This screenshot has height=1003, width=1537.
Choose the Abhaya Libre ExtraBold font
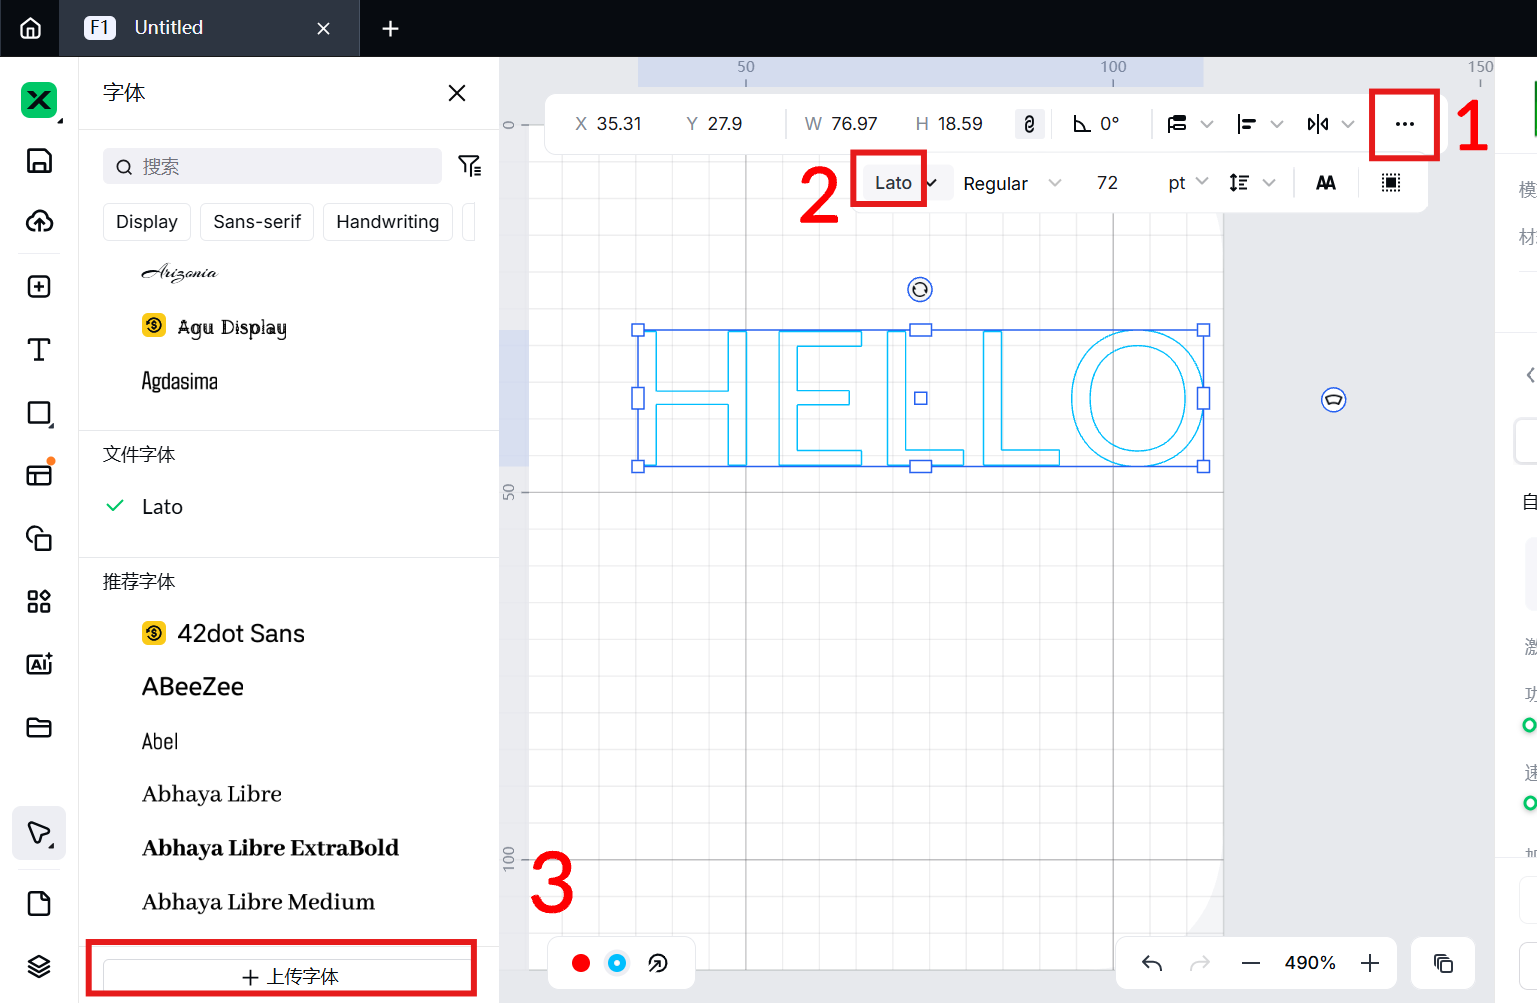(x=270, y=848)
